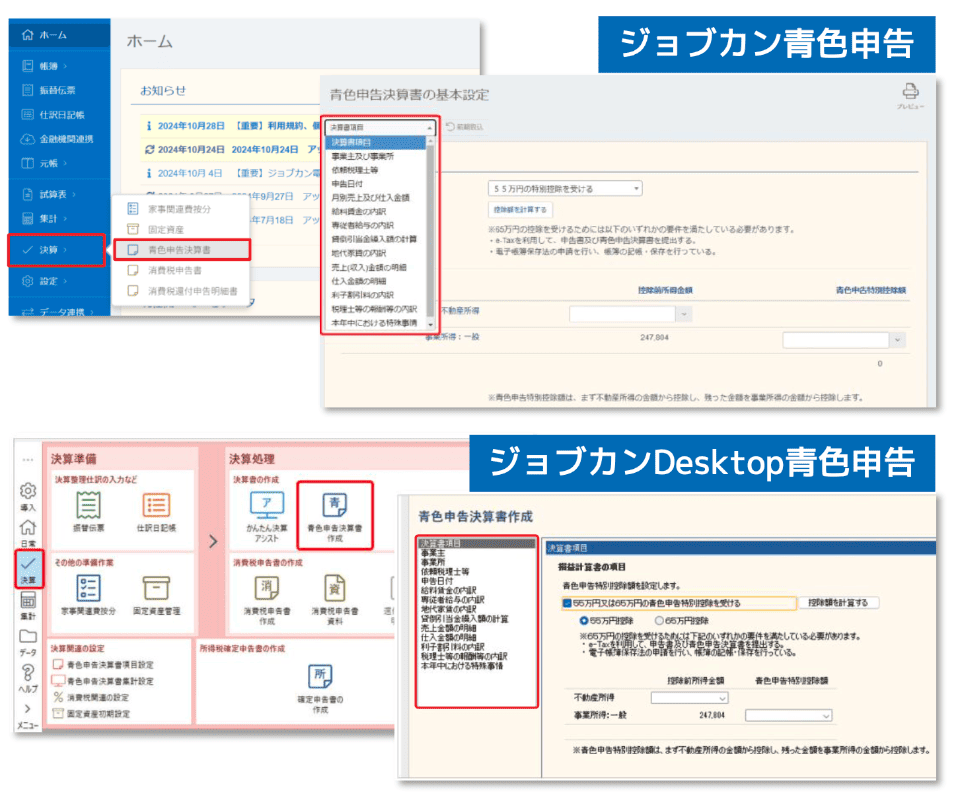Click the printer preview icon
960x801 pixels.
coord(910,91)
